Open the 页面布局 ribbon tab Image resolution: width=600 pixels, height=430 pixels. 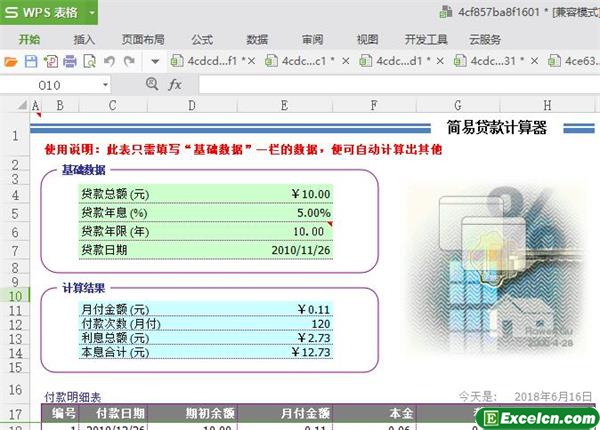click(143, 39)
